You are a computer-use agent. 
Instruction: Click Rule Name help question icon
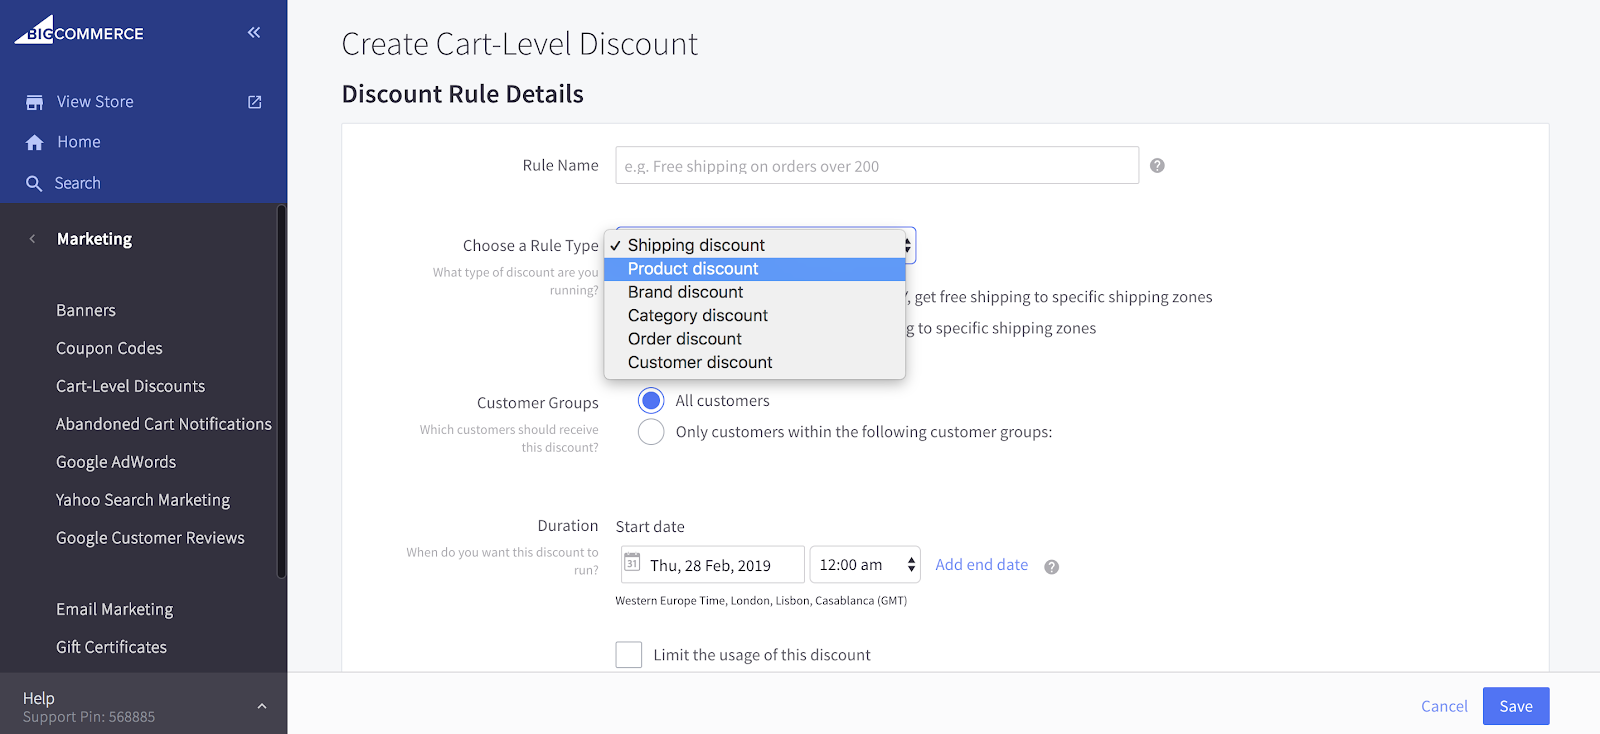[1157, 166]
